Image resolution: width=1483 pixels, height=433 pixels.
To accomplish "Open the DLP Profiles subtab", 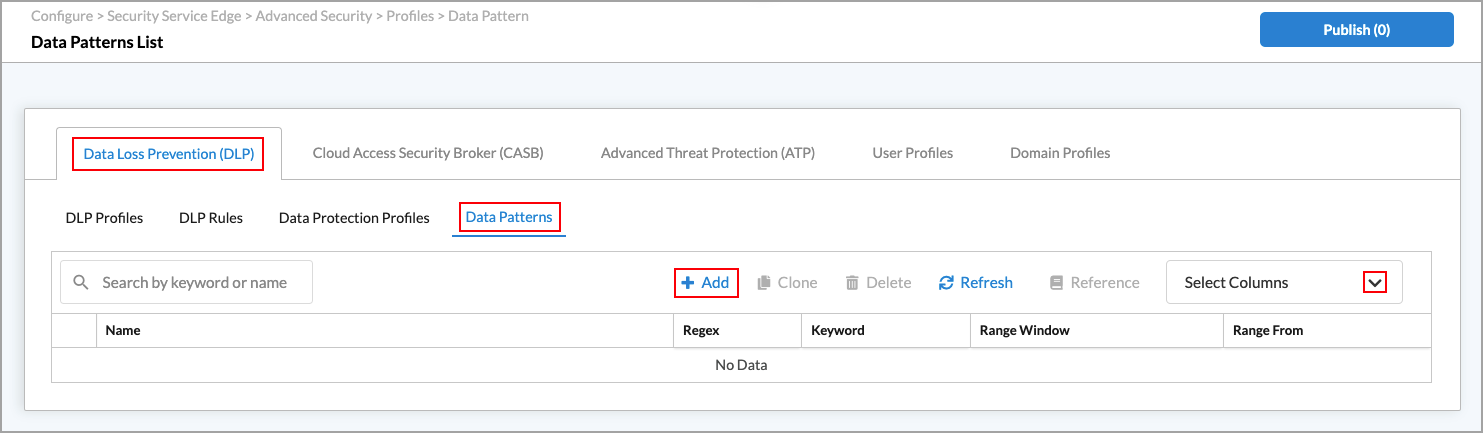I will coord(104,217).
